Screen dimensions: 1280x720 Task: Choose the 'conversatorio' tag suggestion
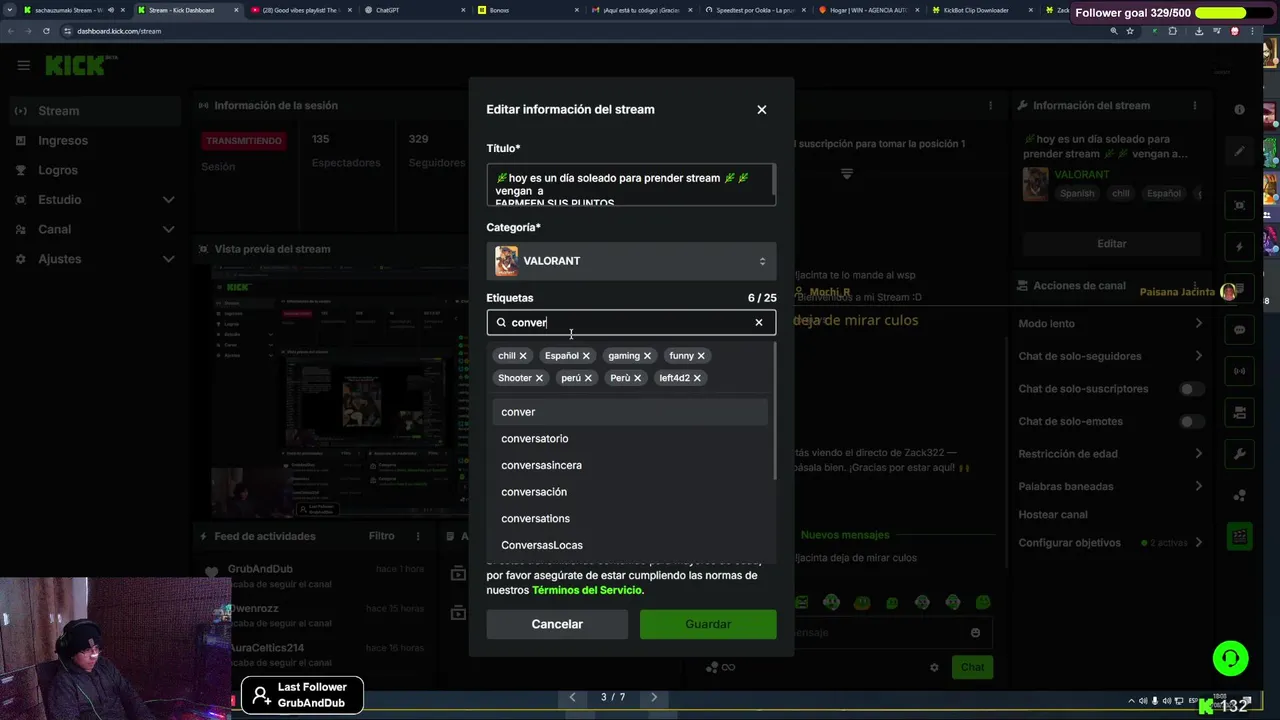[x=629, y=439]
